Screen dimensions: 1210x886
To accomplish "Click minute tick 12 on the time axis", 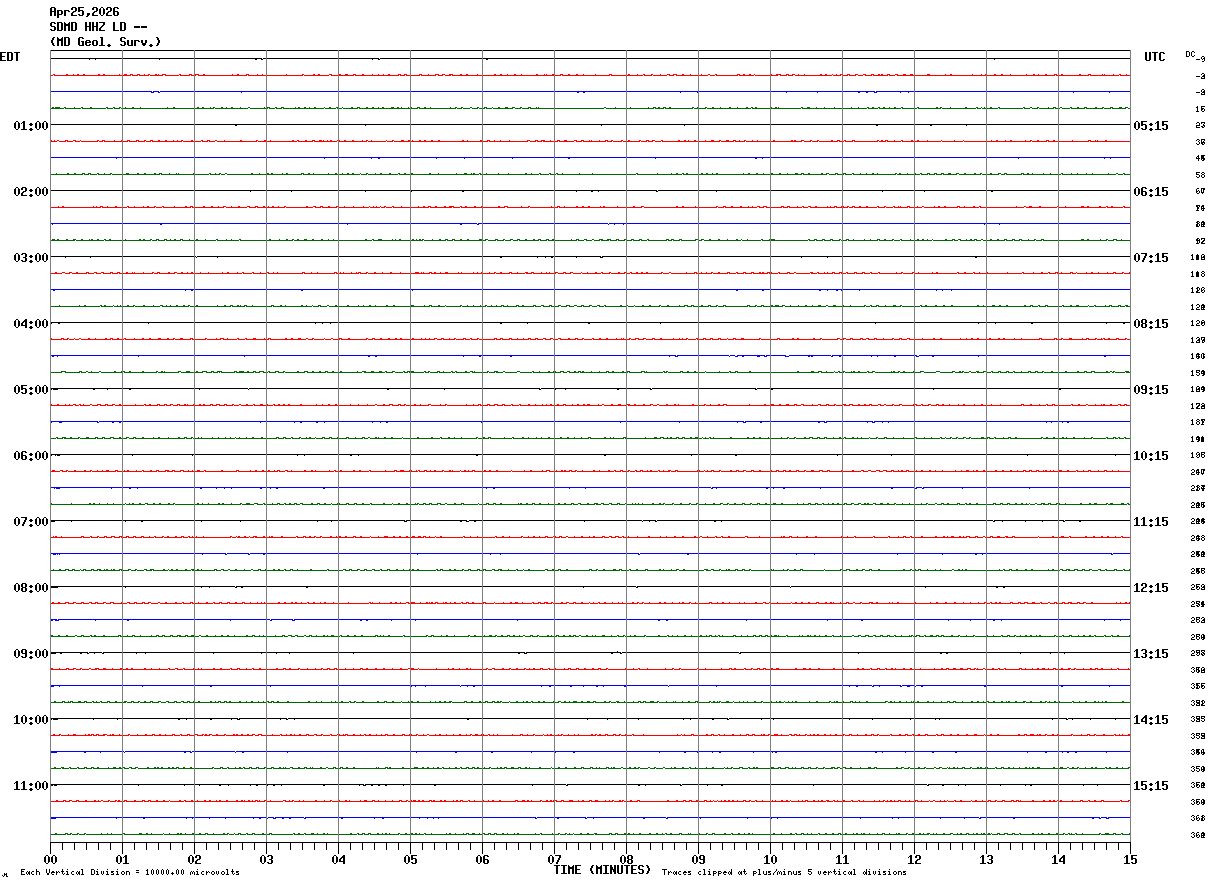I will point(914,858).
